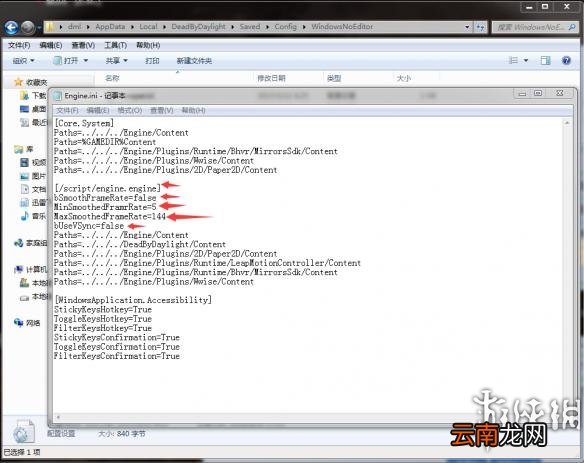Click the 新建文件夹 new folder button

pos(194,61)
